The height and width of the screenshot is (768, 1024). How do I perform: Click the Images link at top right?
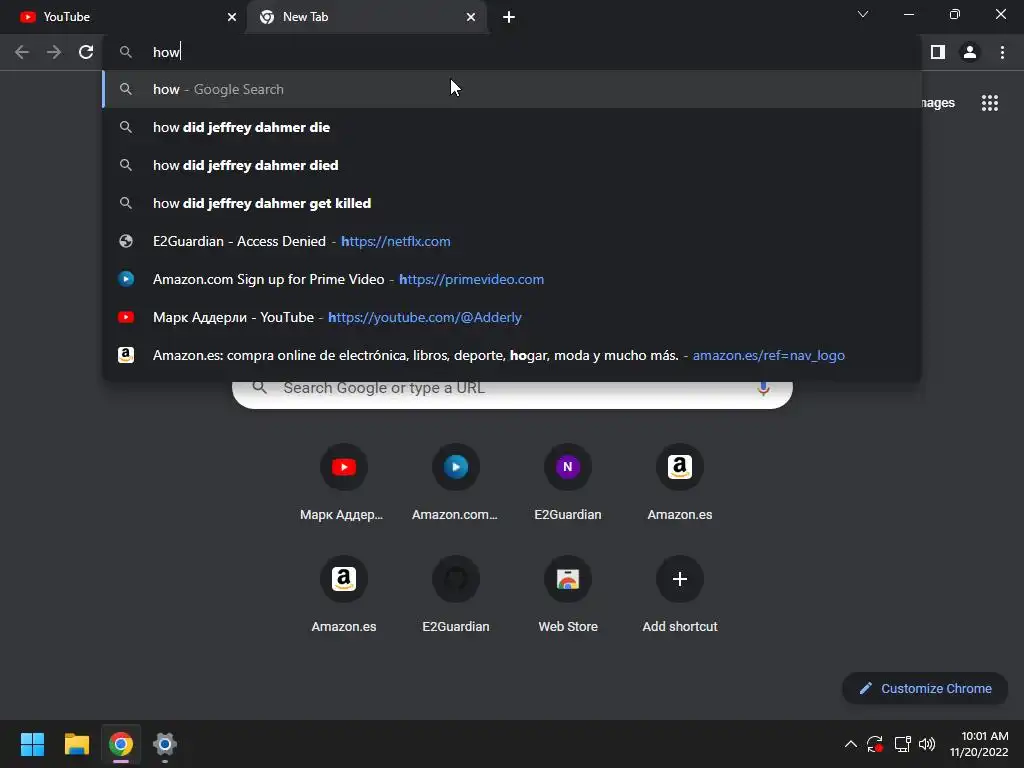(x=938, y=103)
